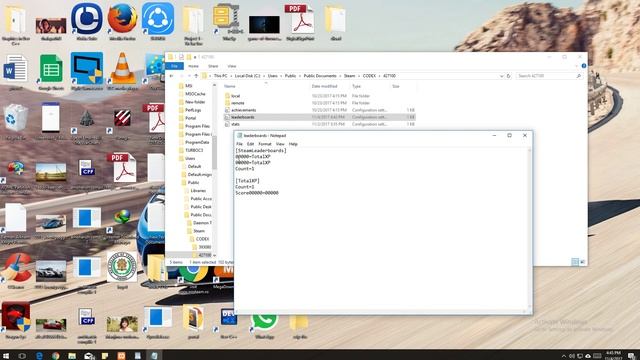This screenshot has height=360, width=640.
Task: Select the CODEX folder in the navigation tree
Action: (x=202, y=239)
